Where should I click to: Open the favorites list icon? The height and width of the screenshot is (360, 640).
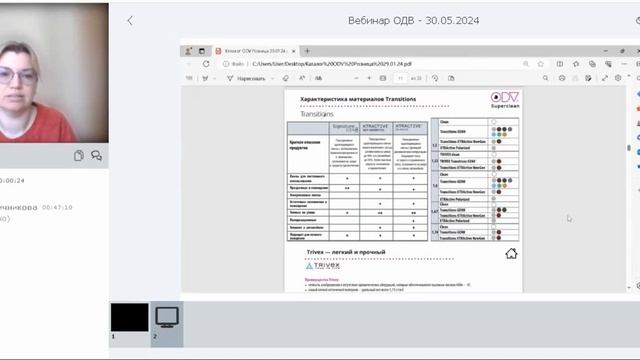click(576, 64)
